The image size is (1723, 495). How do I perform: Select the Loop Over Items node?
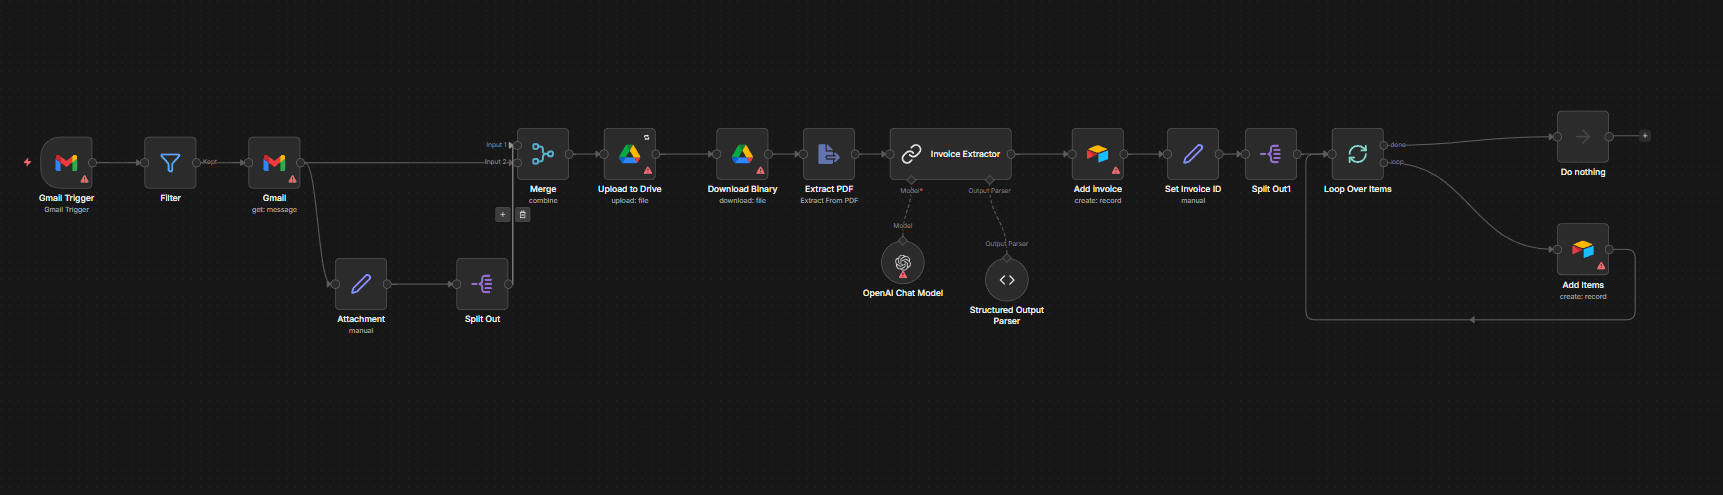click(x=1358, y=154)
